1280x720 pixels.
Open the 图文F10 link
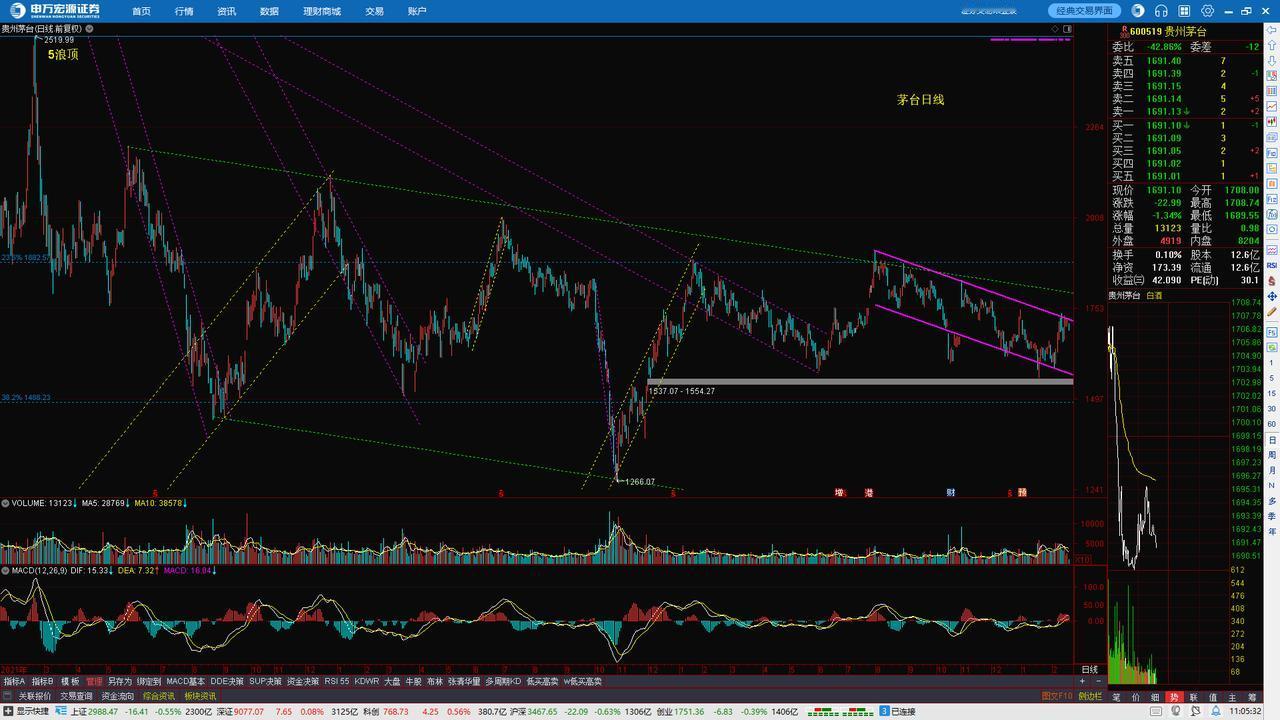1057,696
